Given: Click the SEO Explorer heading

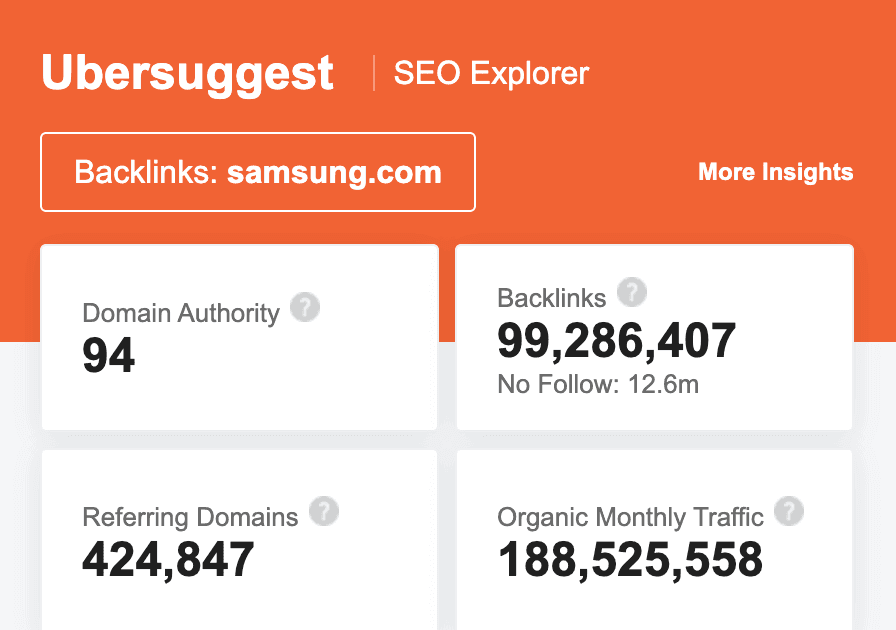Looking at the screenshot, I should tap(491, 73).
